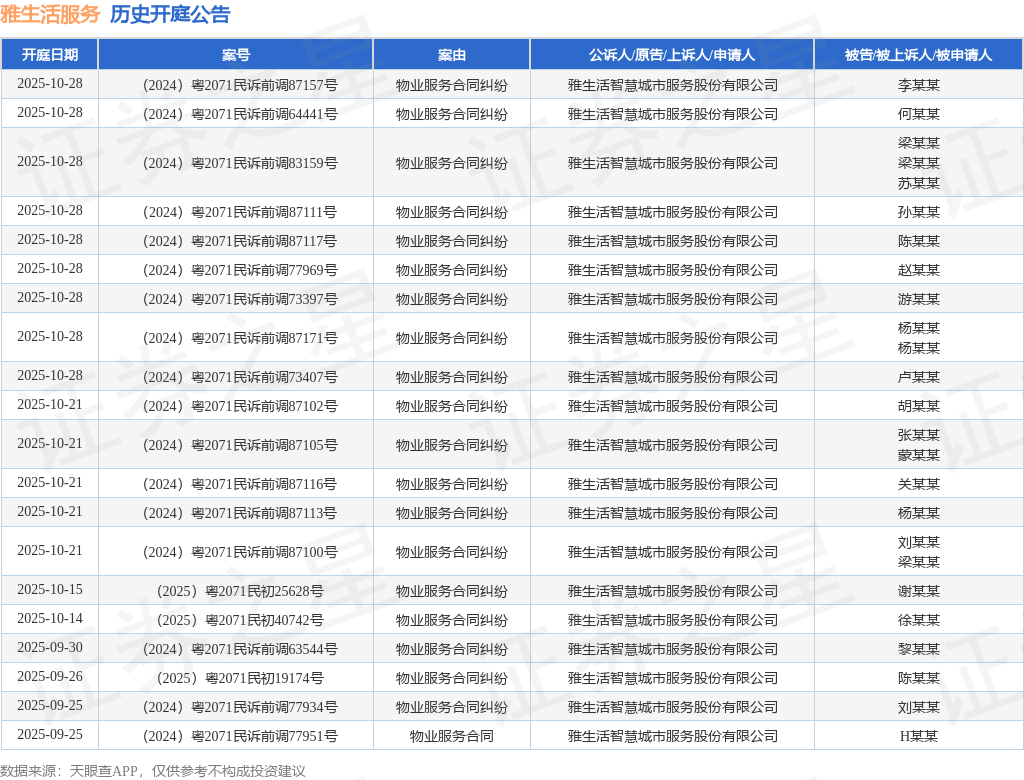
Task: Select case number 粤2071民诉前调87171号
Action: (x=240, y=338)
